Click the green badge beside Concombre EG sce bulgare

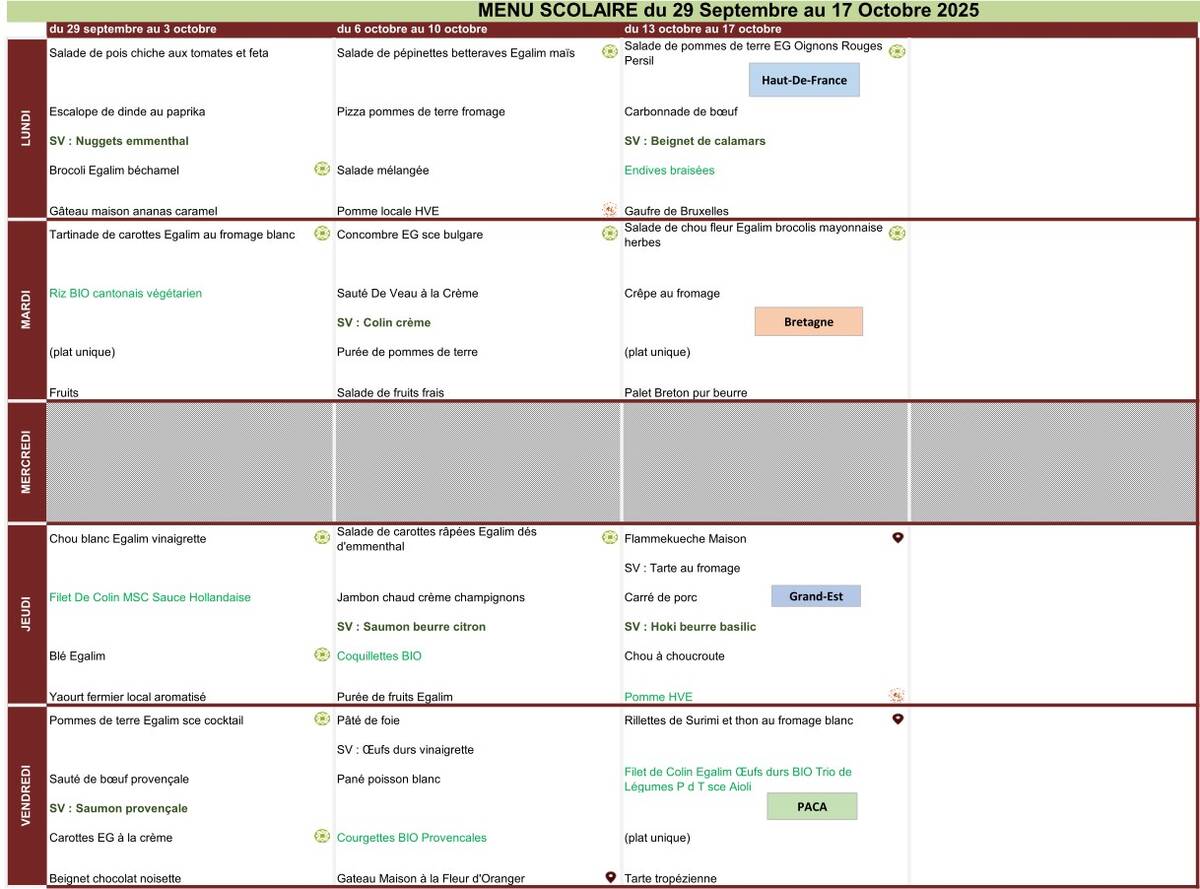pos(609,234)
